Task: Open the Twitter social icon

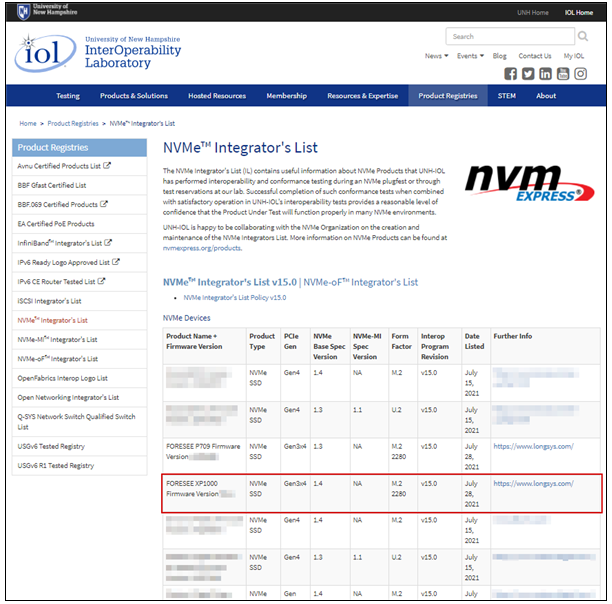Action: (x=528, y=73)
